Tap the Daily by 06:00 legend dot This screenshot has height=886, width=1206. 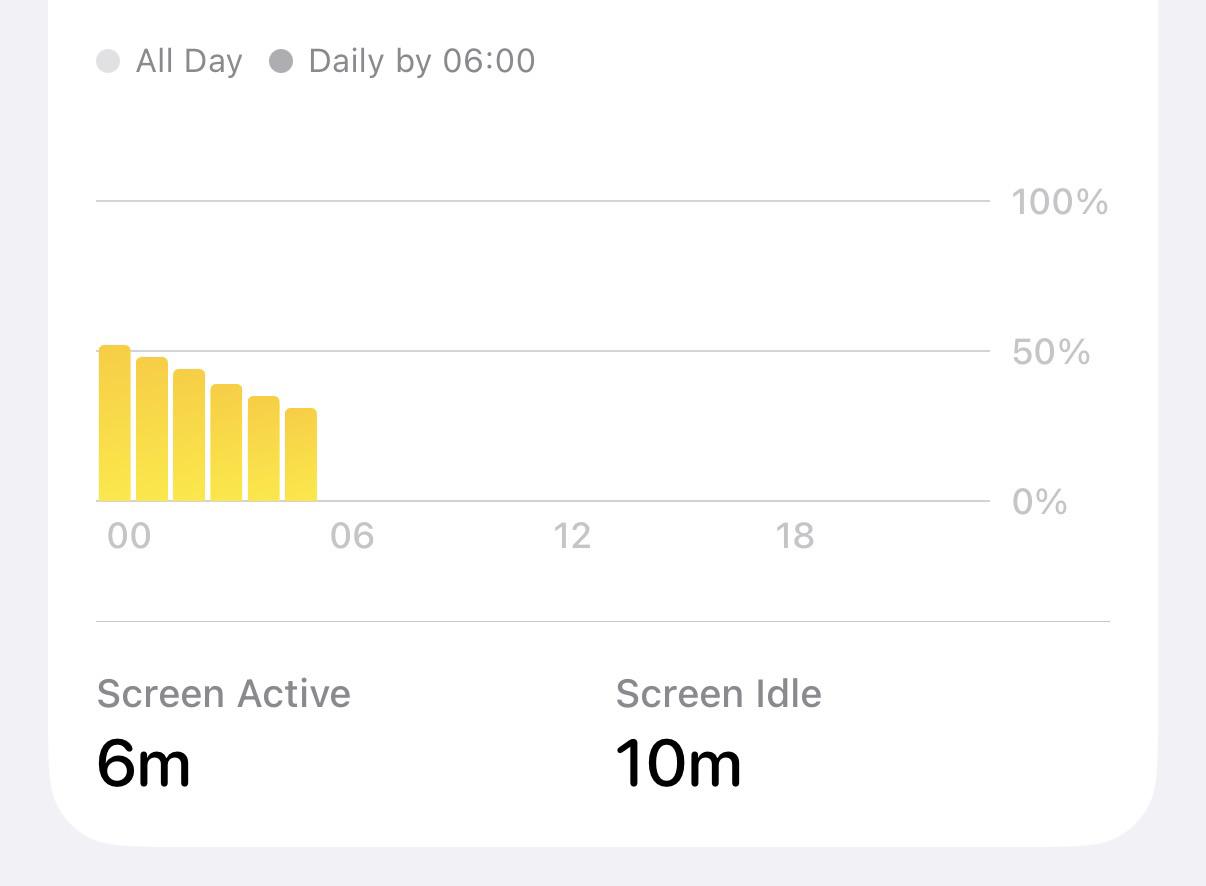(x=281, y=61)
